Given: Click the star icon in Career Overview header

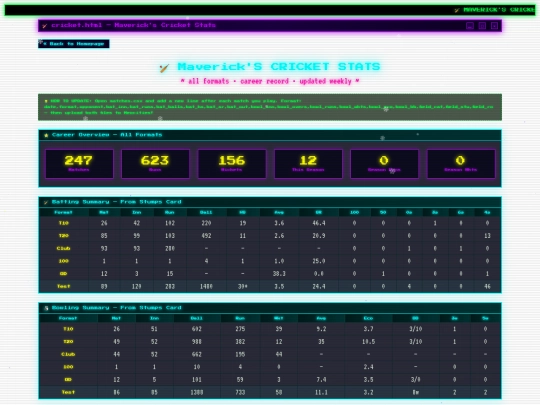Looking at the screenshot, I should point(46,135).
